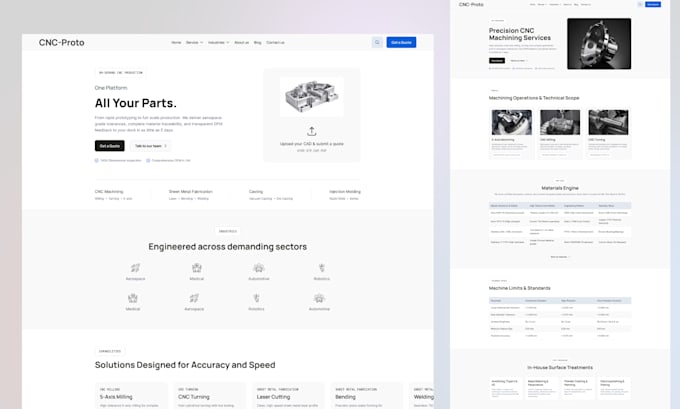
Task: Select the Robotics icon in the second sector row
Action: 256,298
